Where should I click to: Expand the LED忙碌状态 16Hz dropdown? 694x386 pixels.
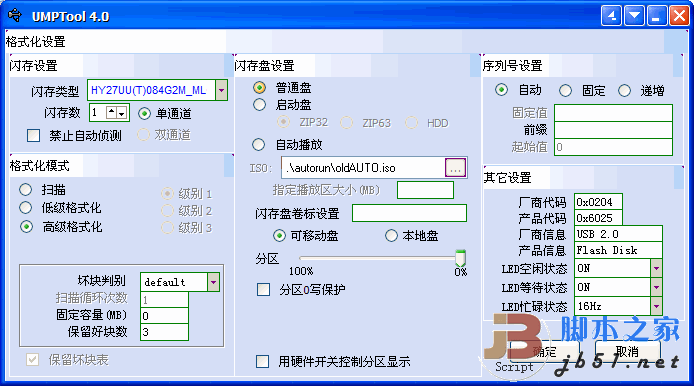coord(656,306)
